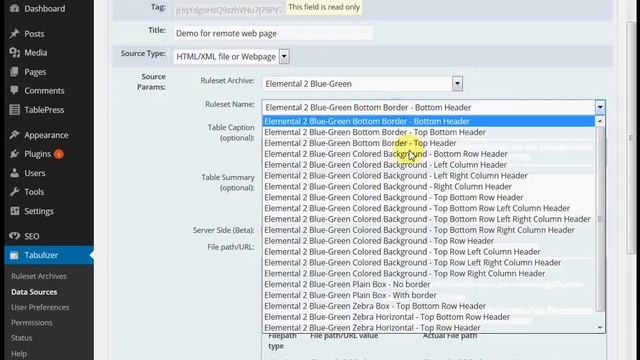Screen dimensions: 640x360
Task: Go to Data Sources submenu
Action: point(34,292)
